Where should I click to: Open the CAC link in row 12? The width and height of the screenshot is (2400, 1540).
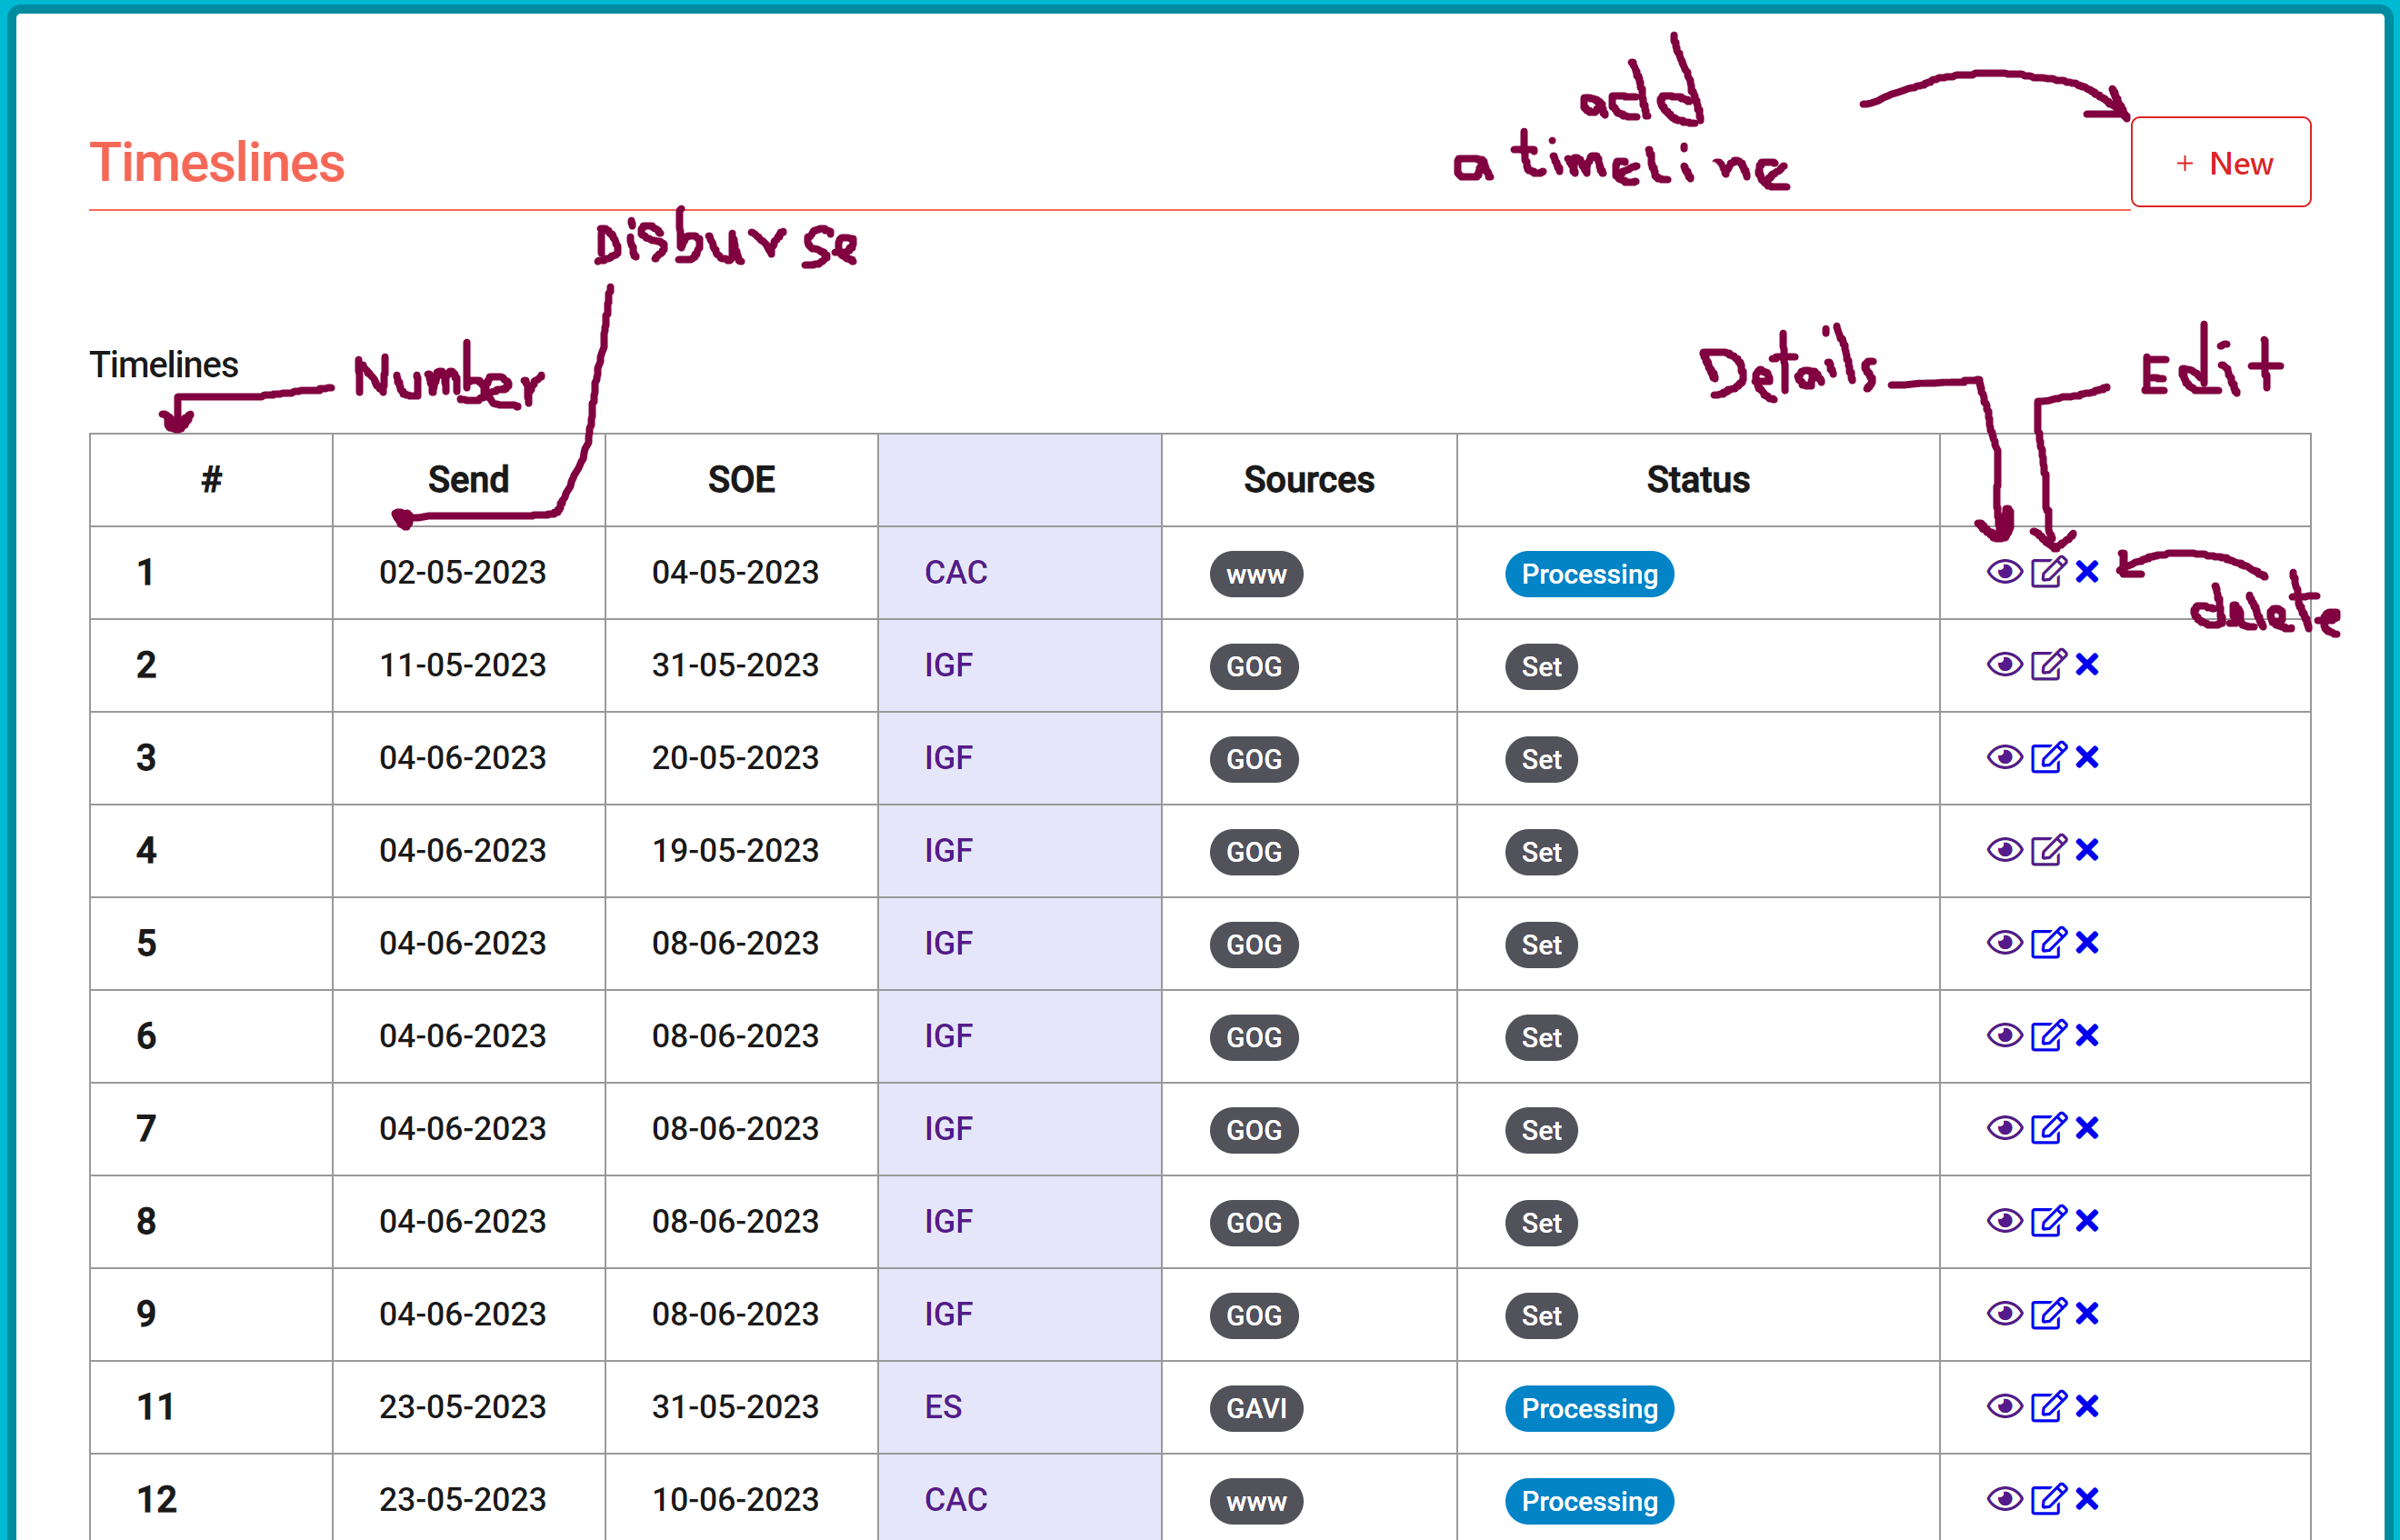(955, 1500)
